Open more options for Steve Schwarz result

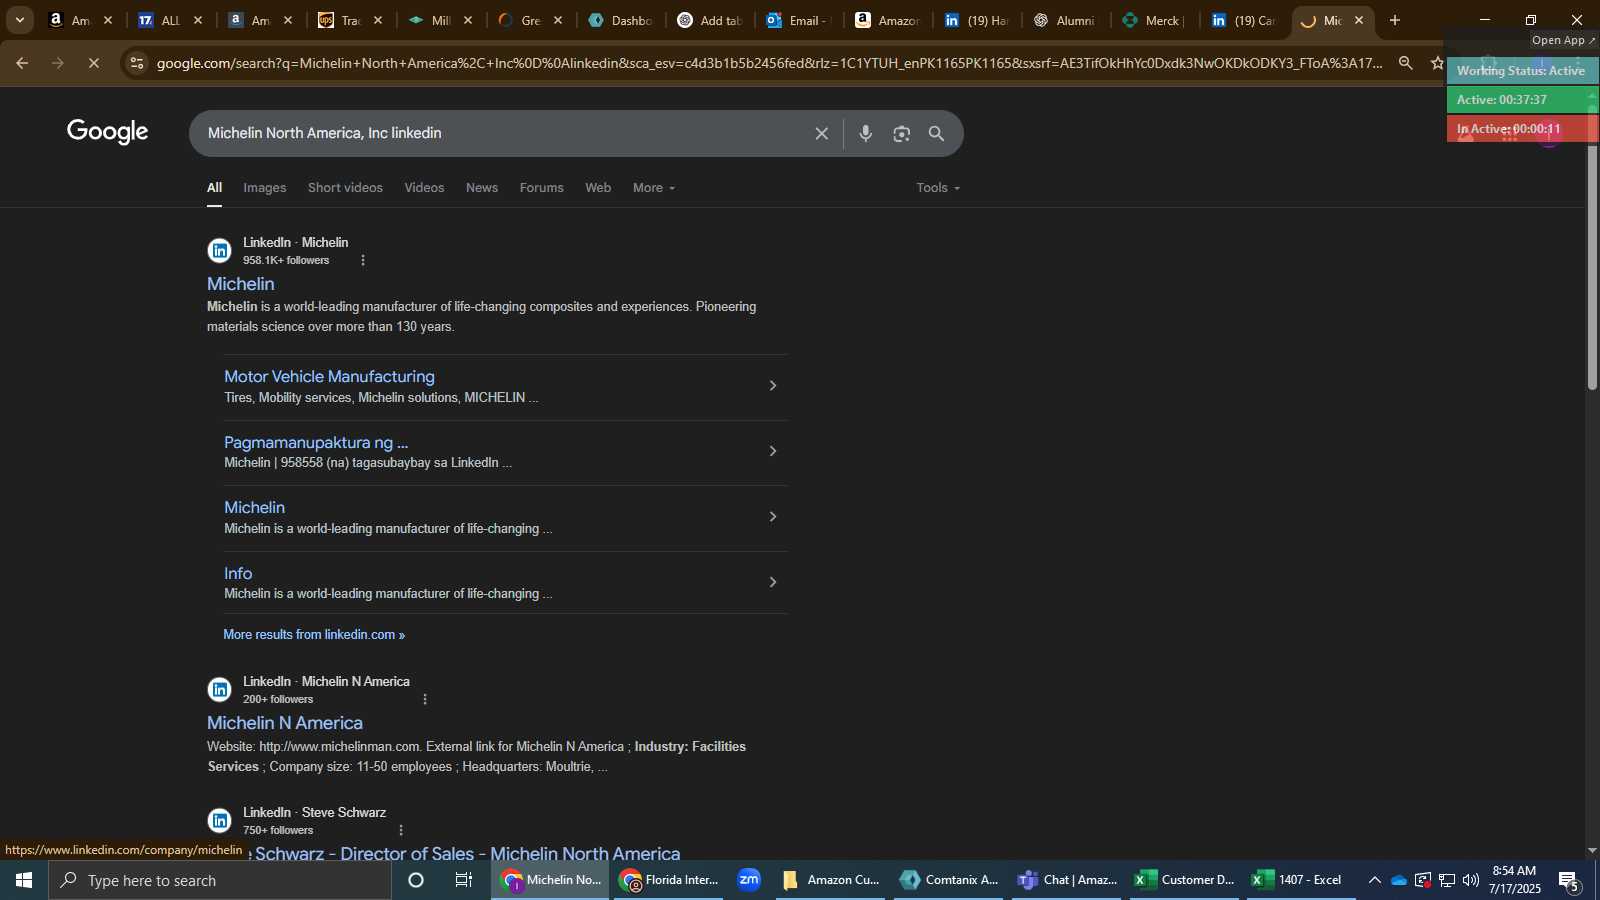tap(401, 830)
